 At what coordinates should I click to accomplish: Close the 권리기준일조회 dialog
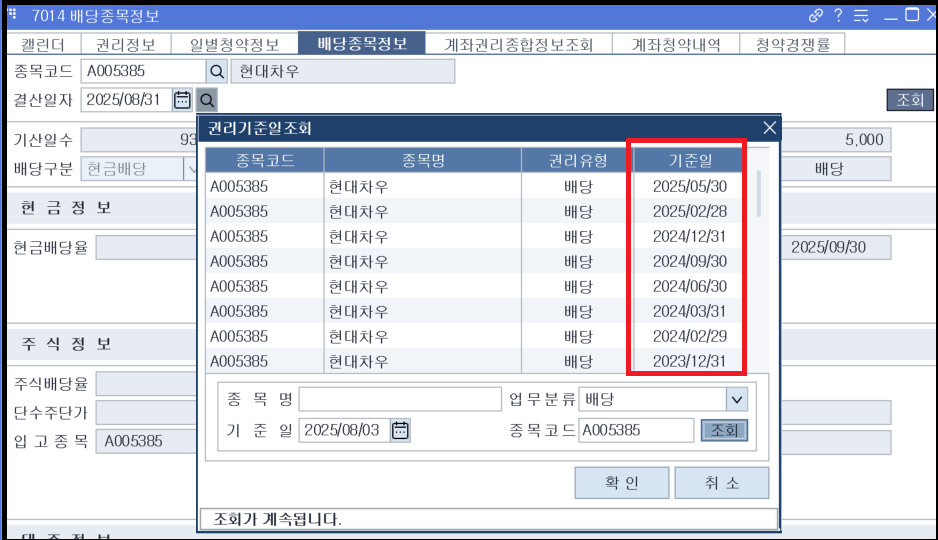point(769,127)
